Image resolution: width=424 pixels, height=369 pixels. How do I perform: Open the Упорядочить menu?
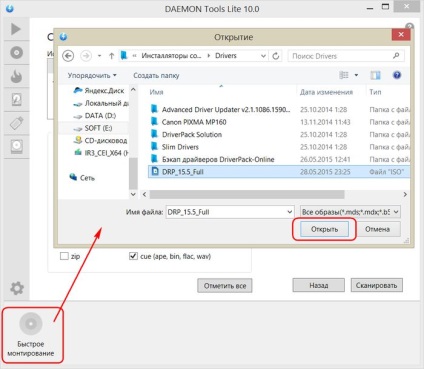click(92, 75)
